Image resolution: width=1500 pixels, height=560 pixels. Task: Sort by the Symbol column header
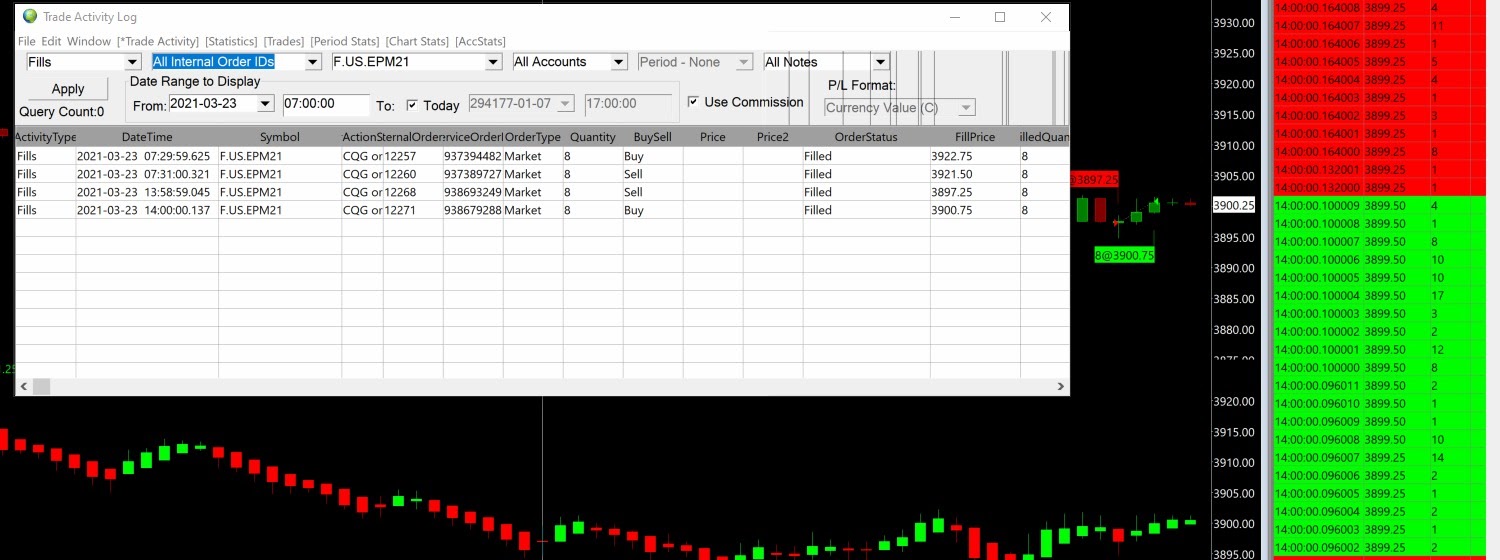coord(280,137)
